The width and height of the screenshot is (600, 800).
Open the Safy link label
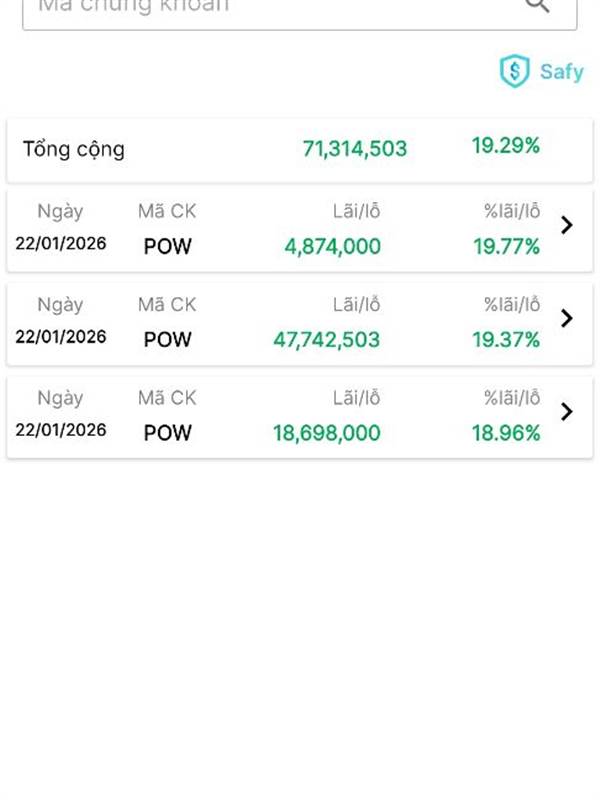[x=561, y=72]
